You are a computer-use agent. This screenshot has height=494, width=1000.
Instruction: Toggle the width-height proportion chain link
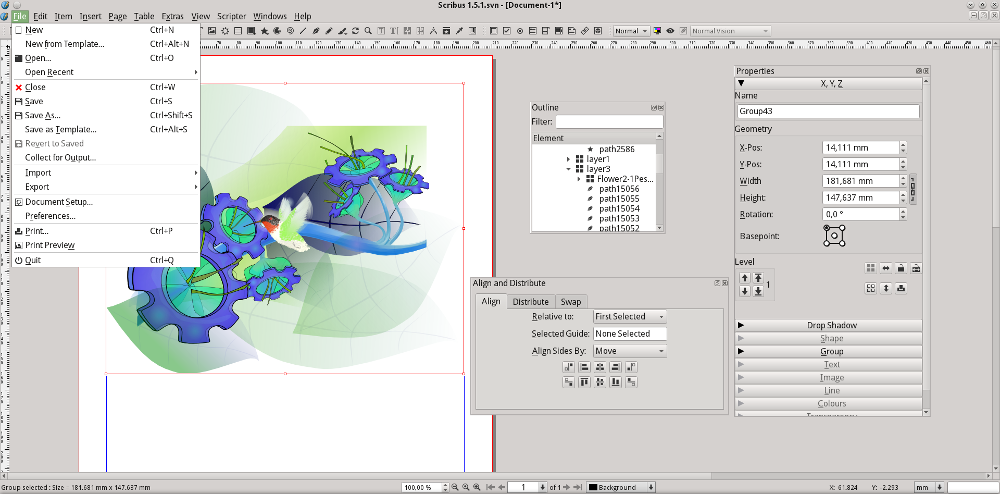pyautogui.click(x=913, y=189)
